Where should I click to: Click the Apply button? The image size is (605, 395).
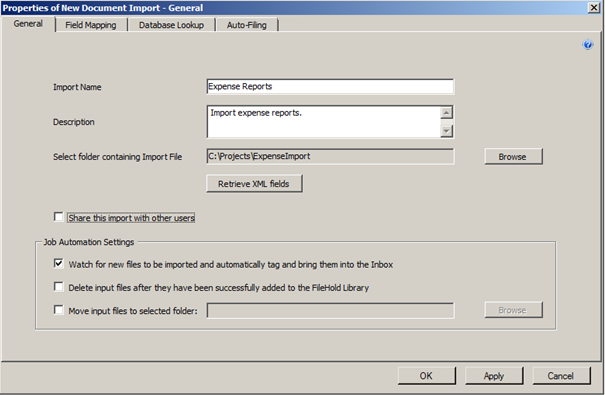coord(494,376)
